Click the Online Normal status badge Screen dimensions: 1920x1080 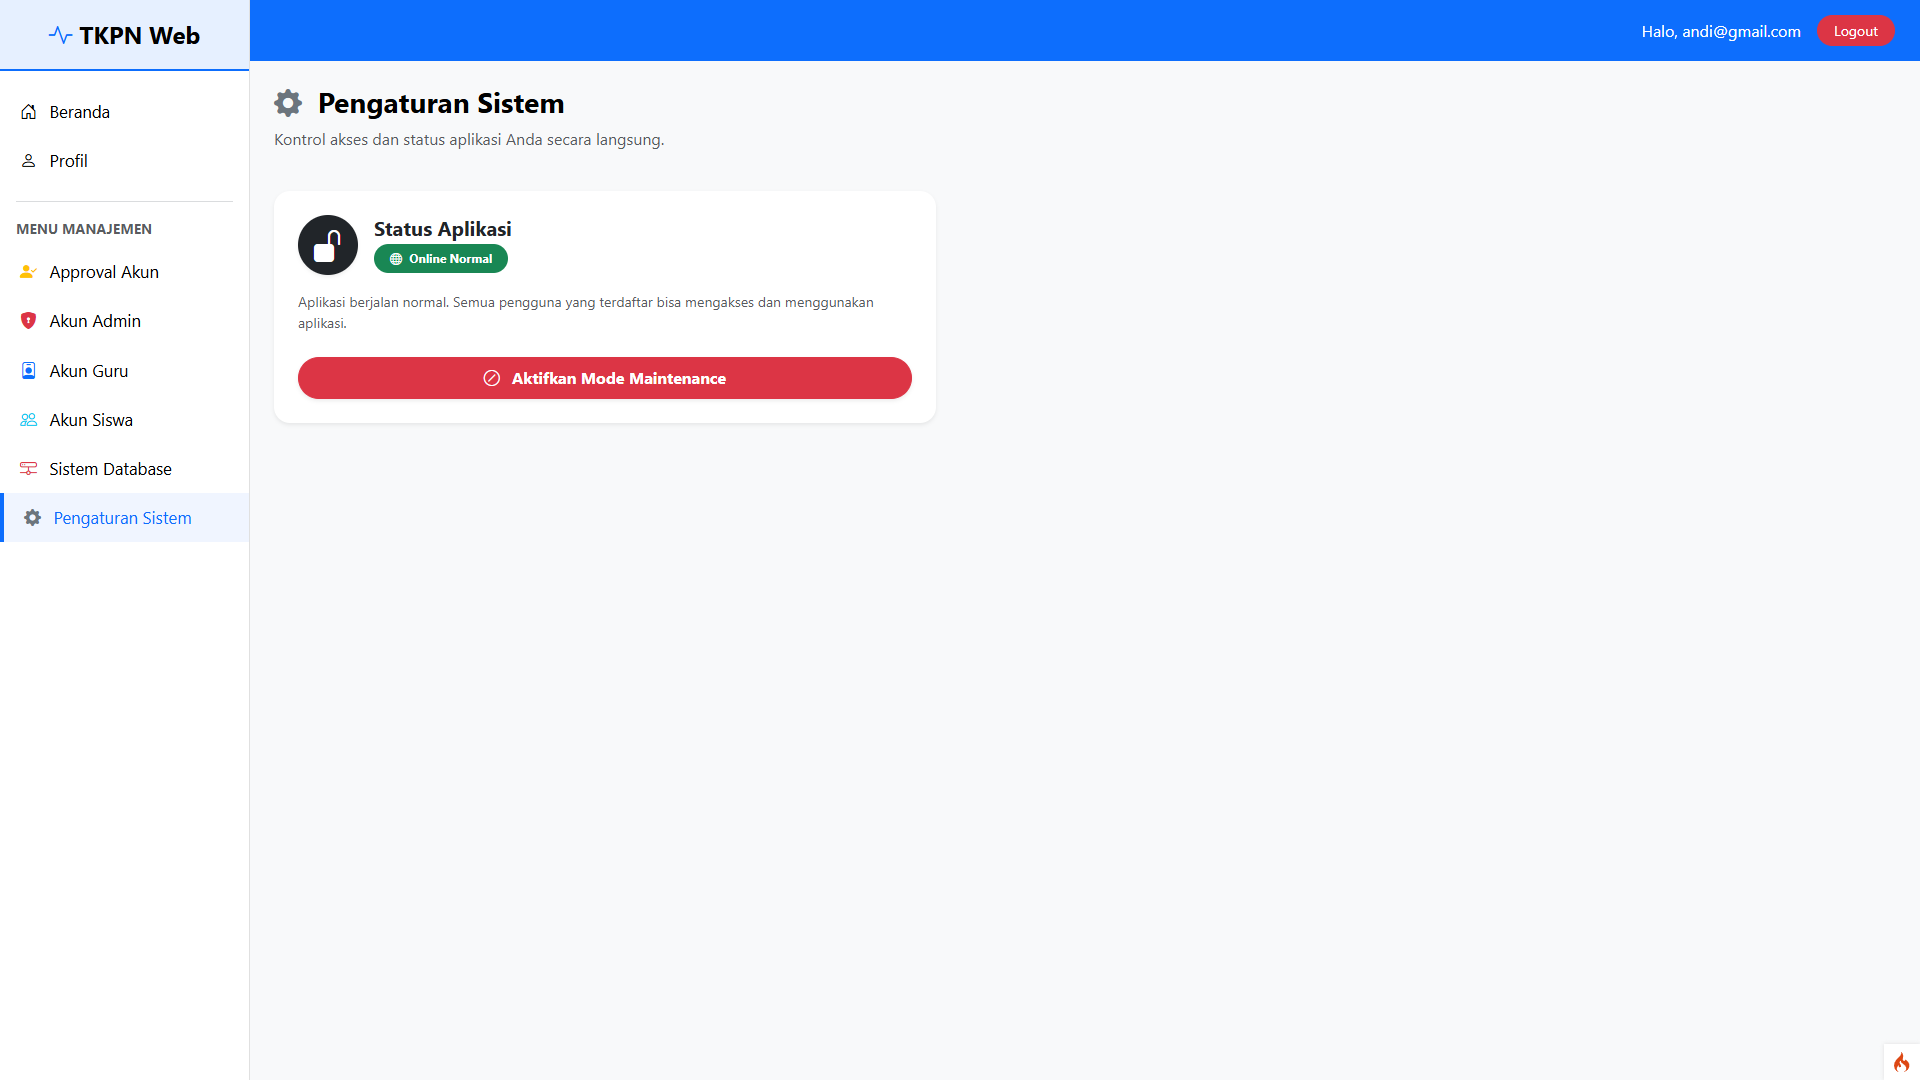point(441,259)
